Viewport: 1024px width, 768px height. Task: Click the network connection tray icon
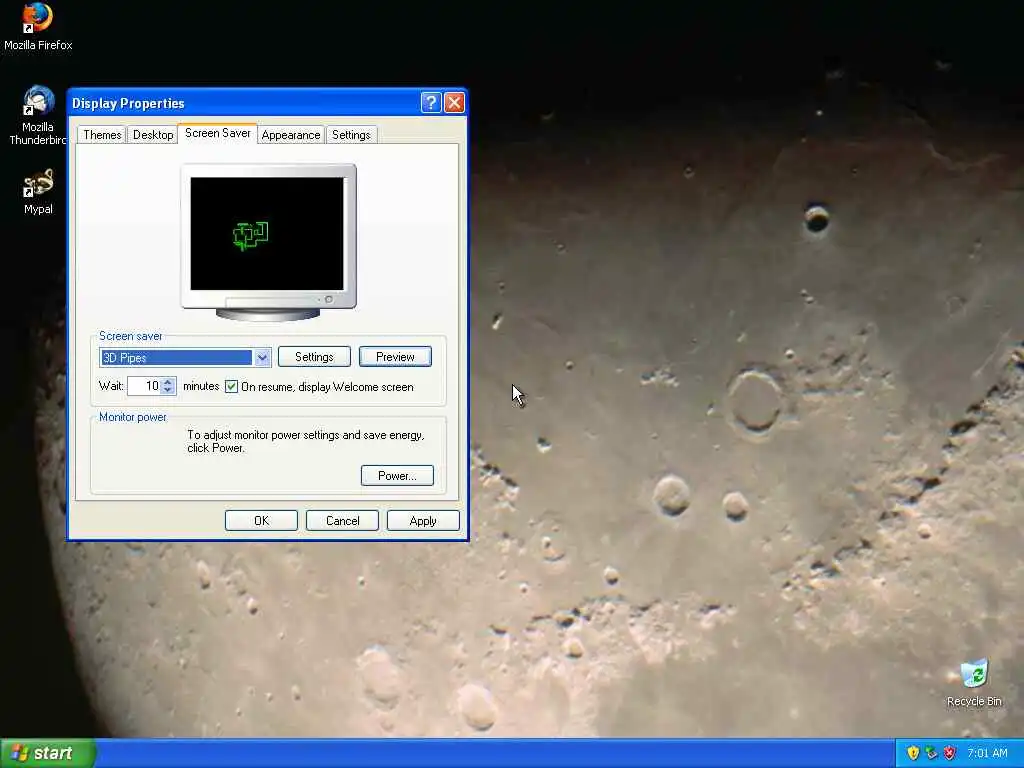931,753
